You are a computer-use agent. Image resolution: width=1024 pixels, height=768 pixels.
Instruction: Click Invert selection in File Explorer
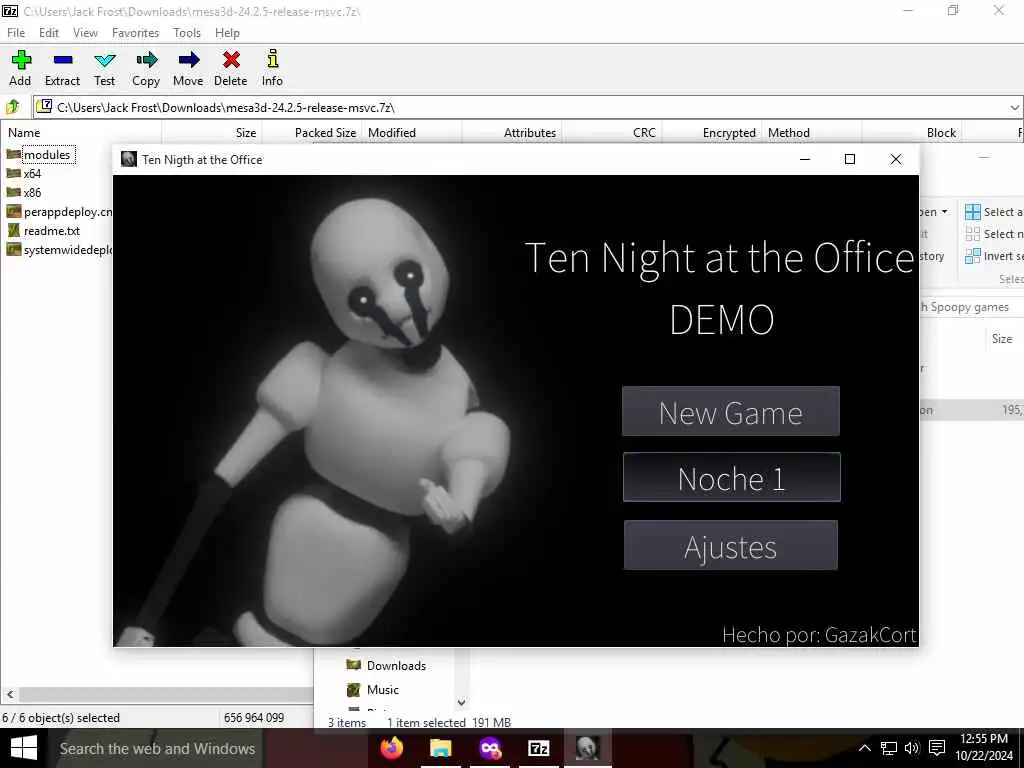click(993, 256)
